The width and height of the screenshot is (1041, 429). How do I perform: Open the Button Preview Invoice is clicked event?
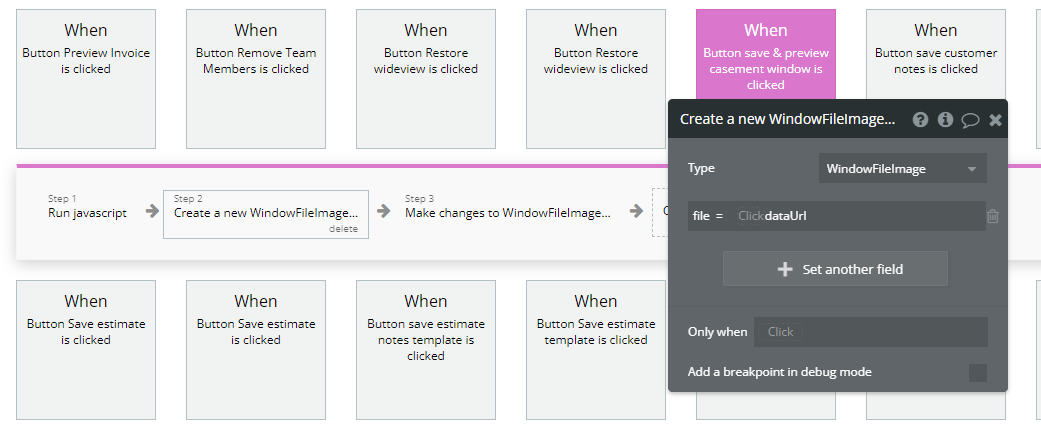coord(86,79)
